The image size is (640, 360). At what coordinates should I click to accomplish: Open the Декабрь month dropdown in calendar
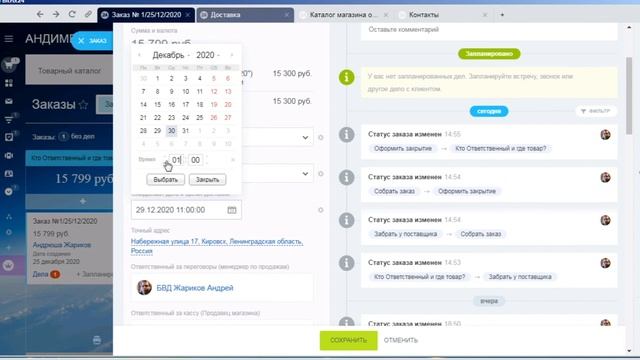click(x=171, y=55)
